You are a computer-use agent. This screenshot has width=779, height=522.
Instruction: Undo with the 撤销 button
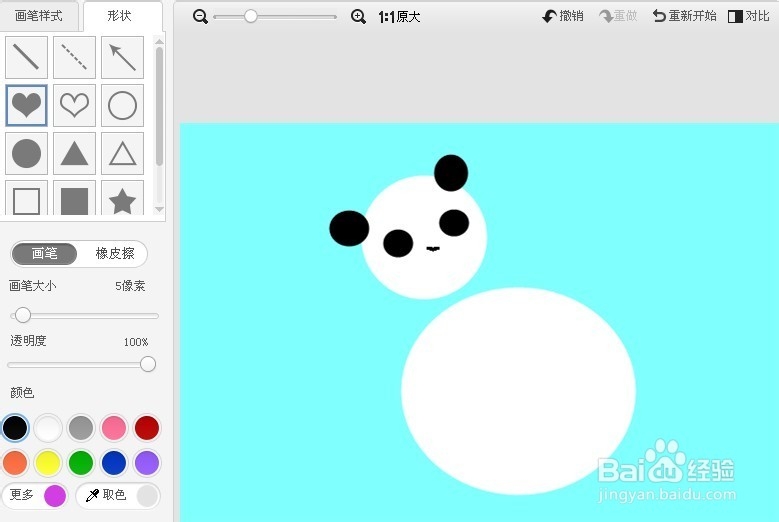562,16
